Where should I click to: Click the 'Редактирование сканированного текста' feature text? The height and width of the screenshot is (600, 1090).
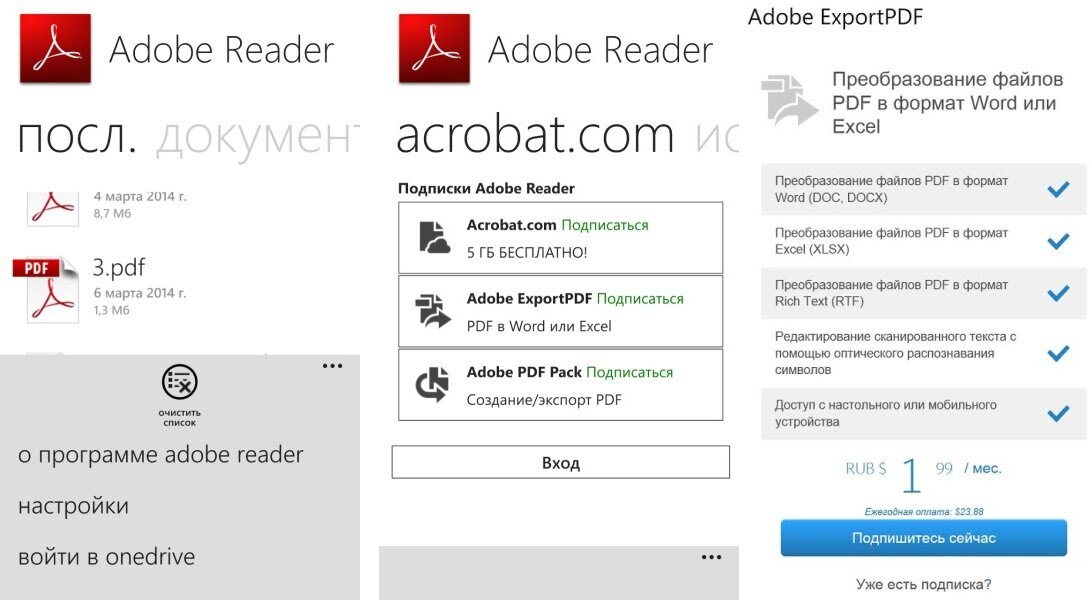(895, 353)
